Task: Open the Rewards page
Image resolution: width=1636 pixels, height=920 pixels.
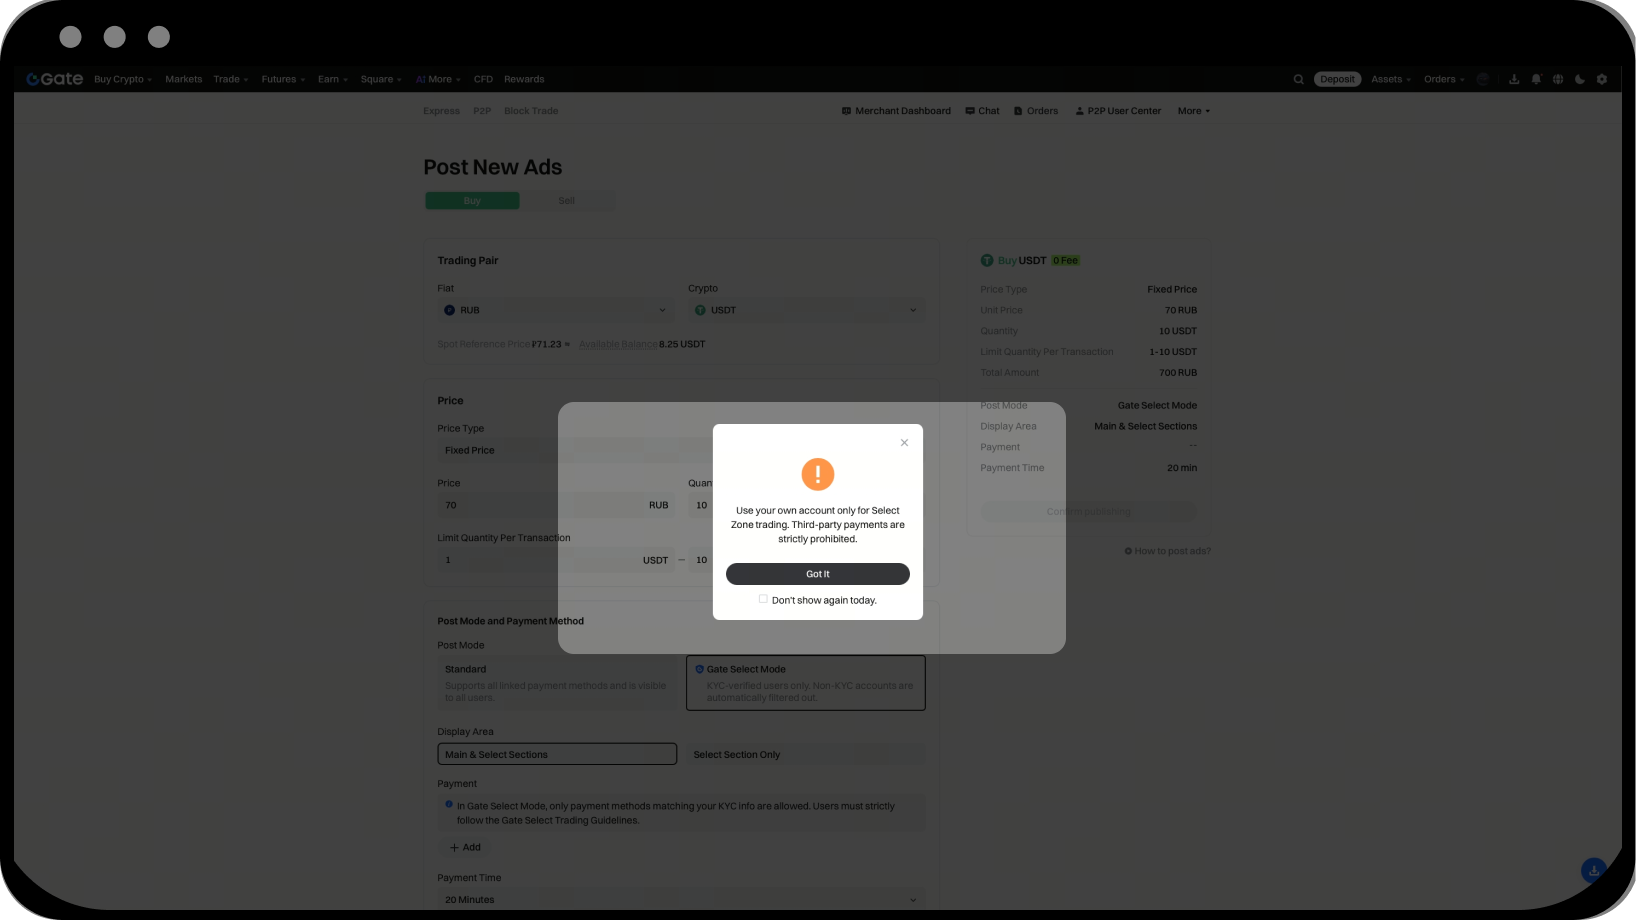Action: (x=524, y=79)
